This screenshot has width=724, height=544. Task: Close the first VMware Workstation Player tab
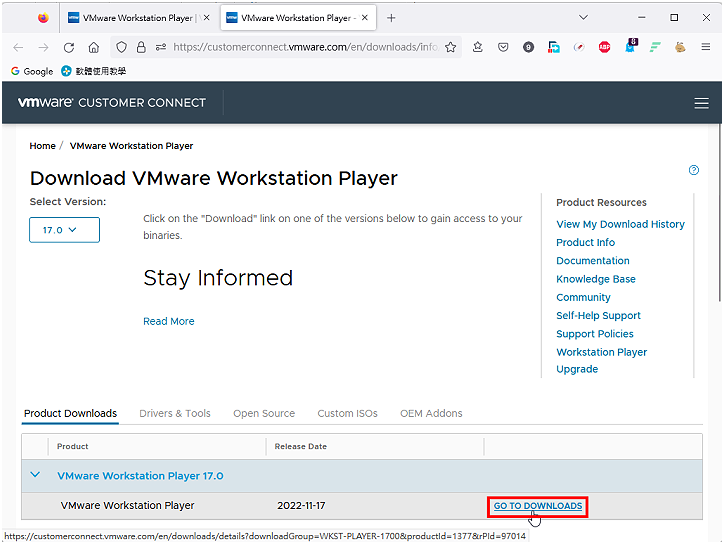206,18
